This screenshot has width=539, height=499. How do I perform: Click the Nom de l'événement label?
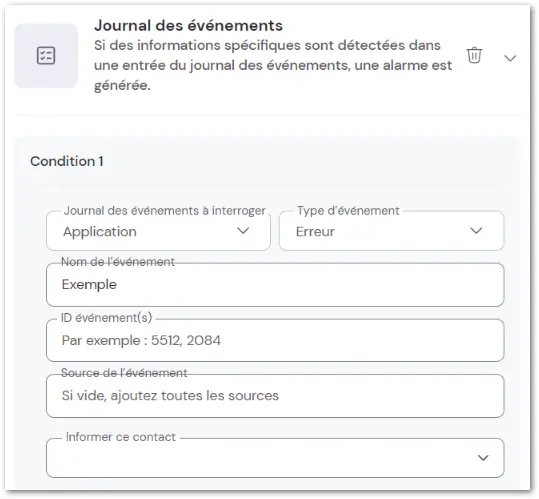(x=118, y=262)
